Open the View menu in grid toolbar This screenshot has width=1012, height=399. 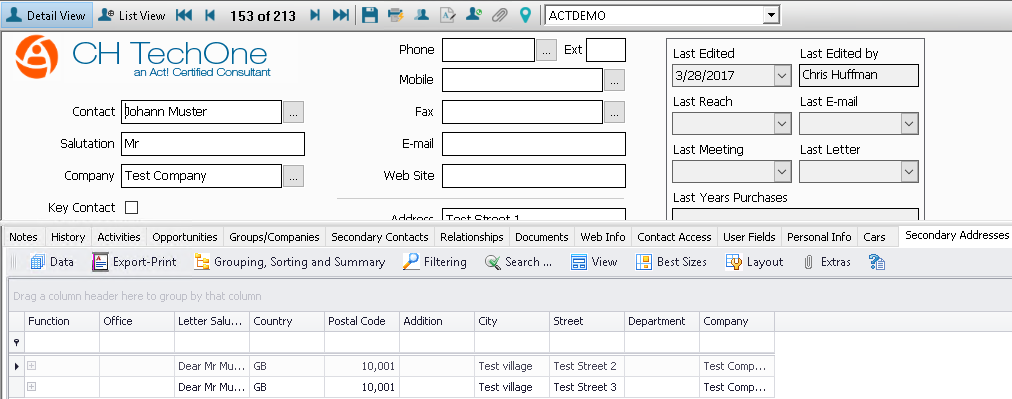tap(594, 262)
